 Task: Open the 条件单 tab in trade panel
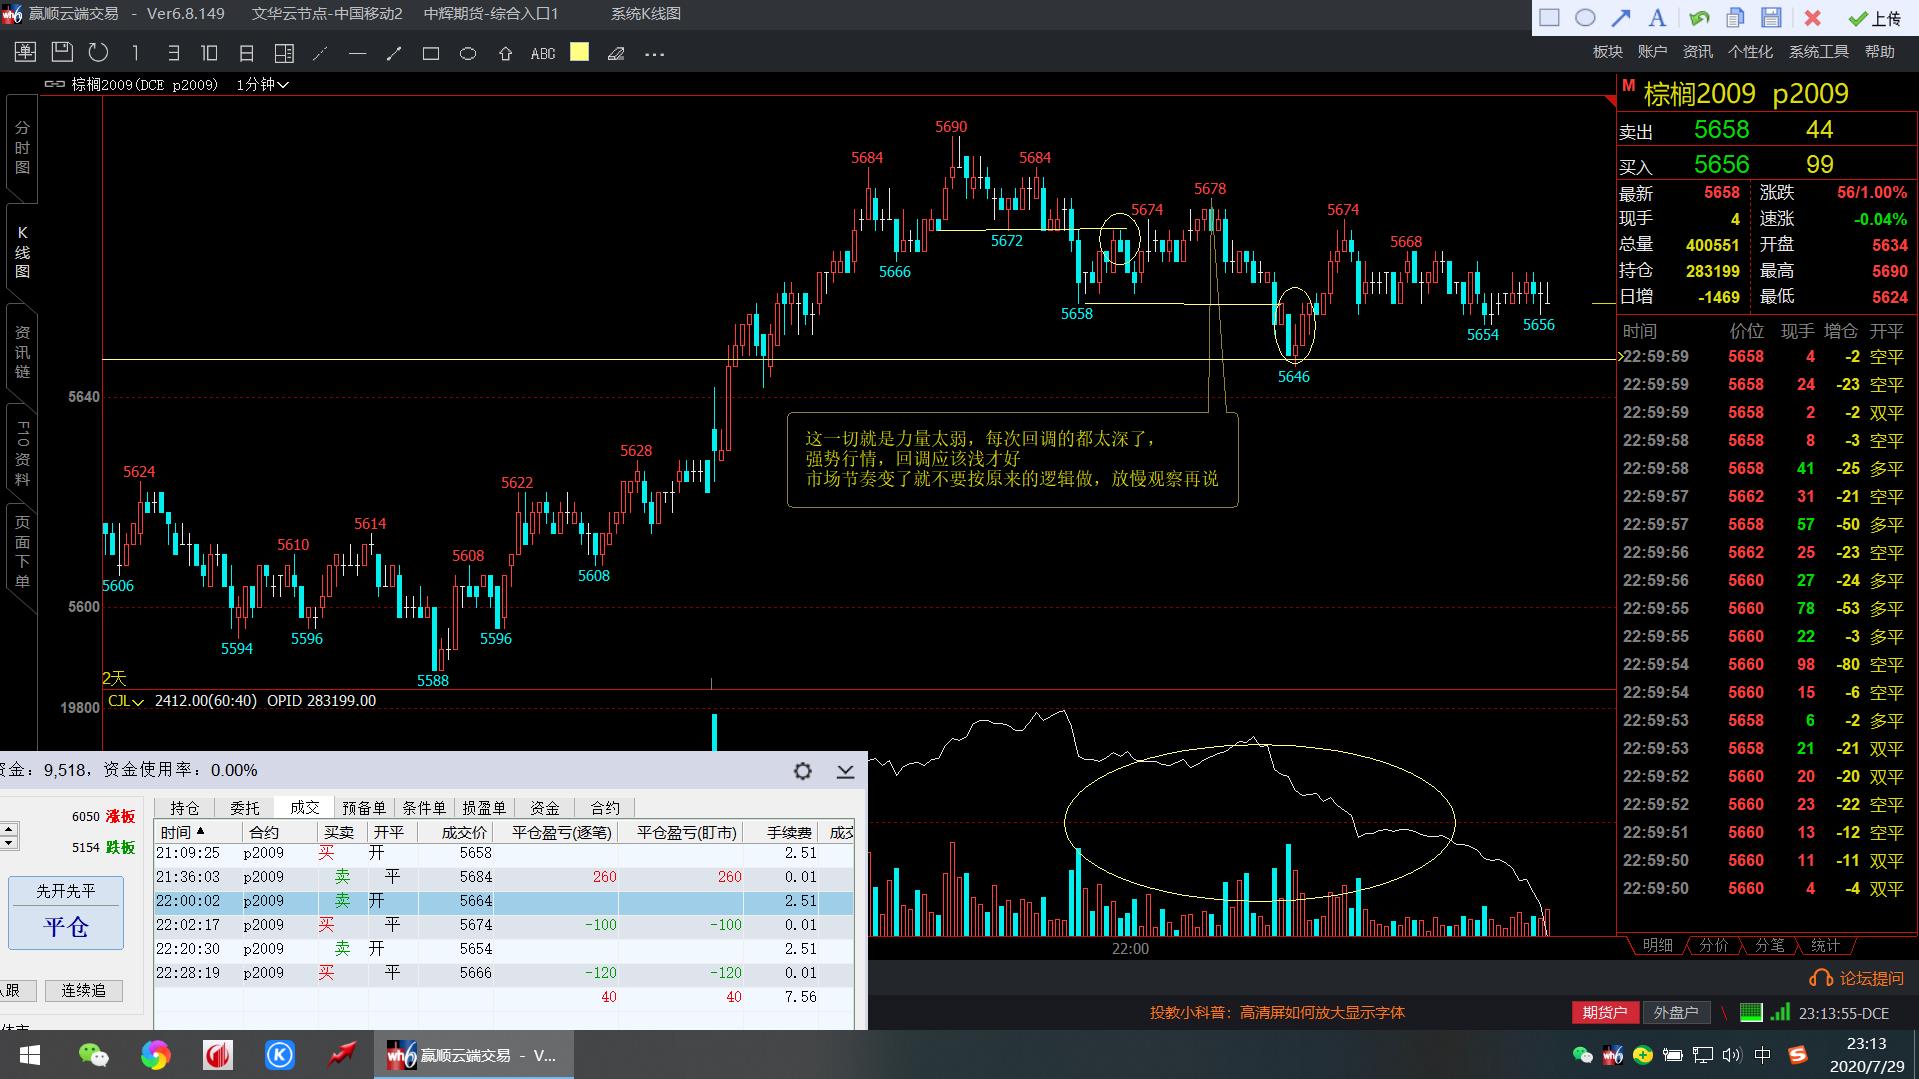tap(424, 808)
